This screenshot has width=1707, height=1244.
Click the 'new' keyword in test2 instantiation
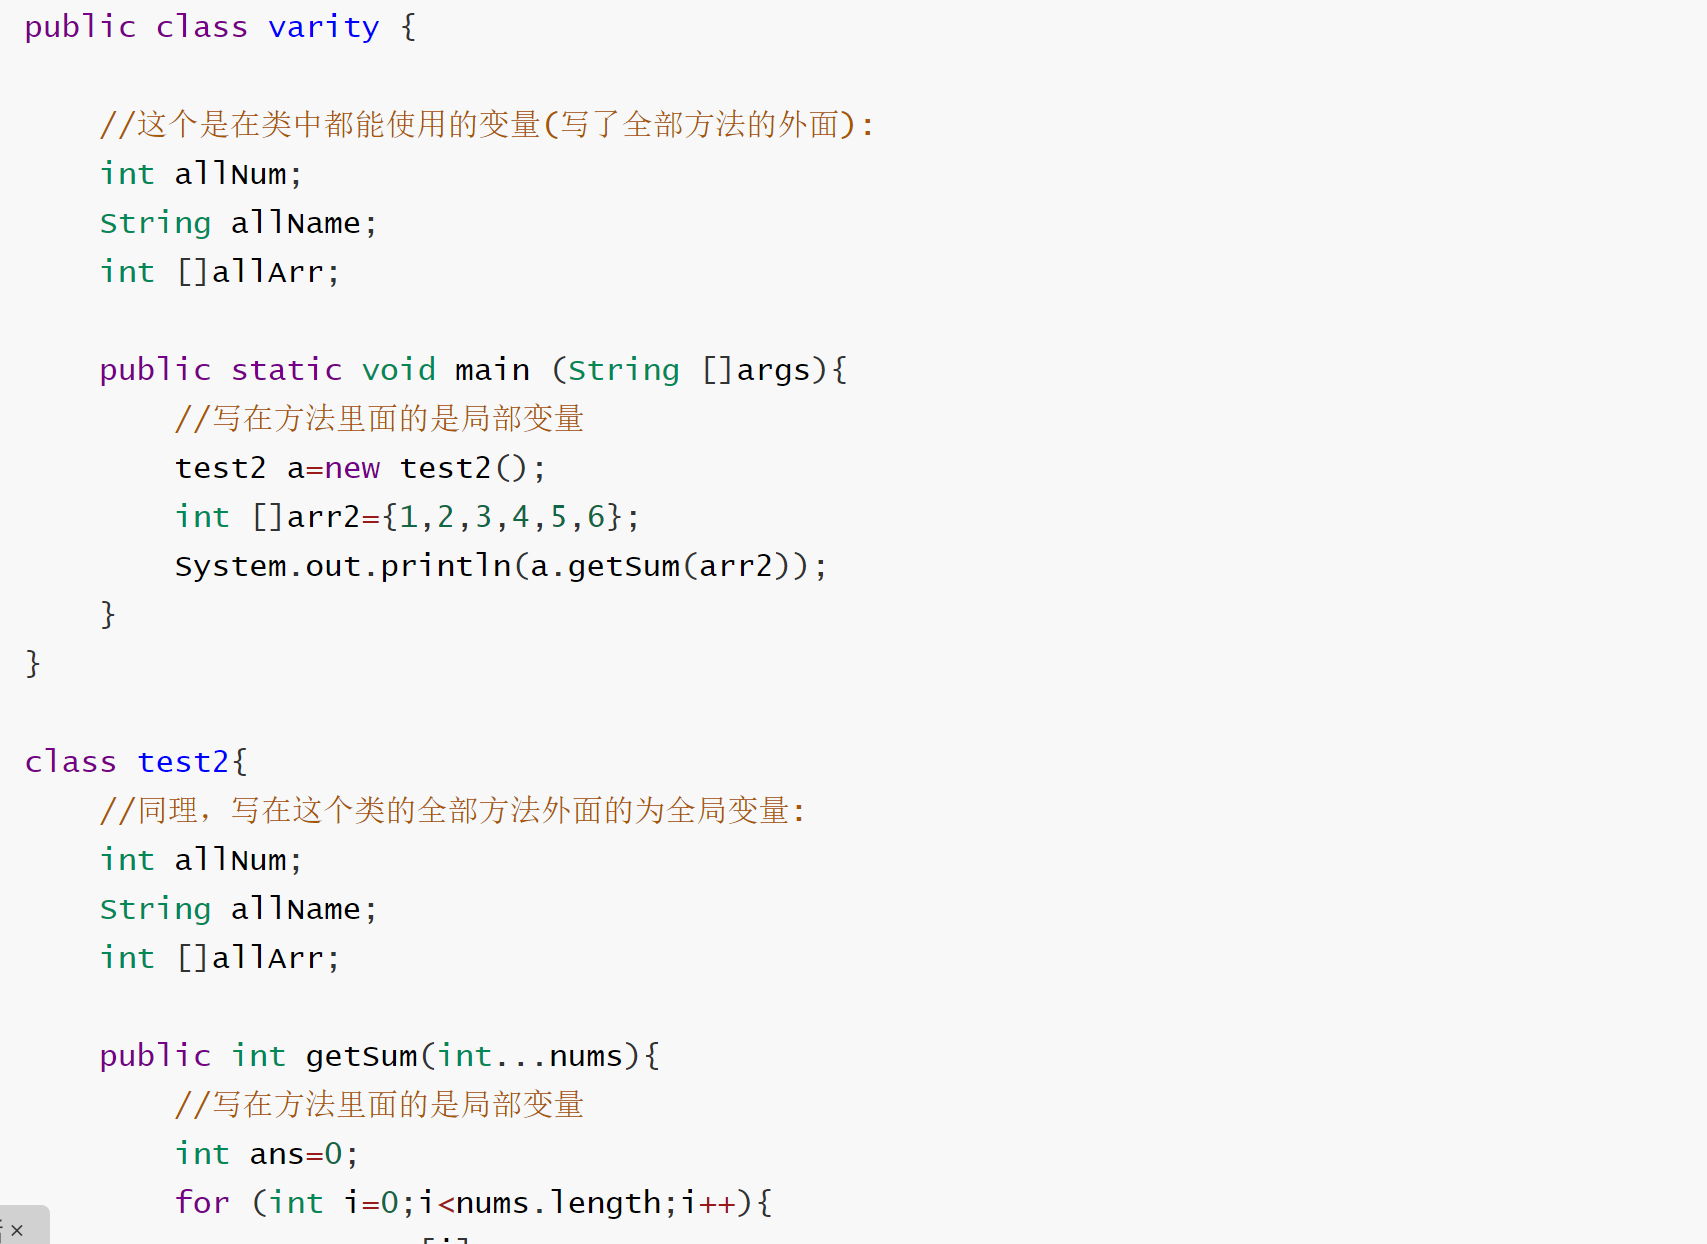[352, 468]
